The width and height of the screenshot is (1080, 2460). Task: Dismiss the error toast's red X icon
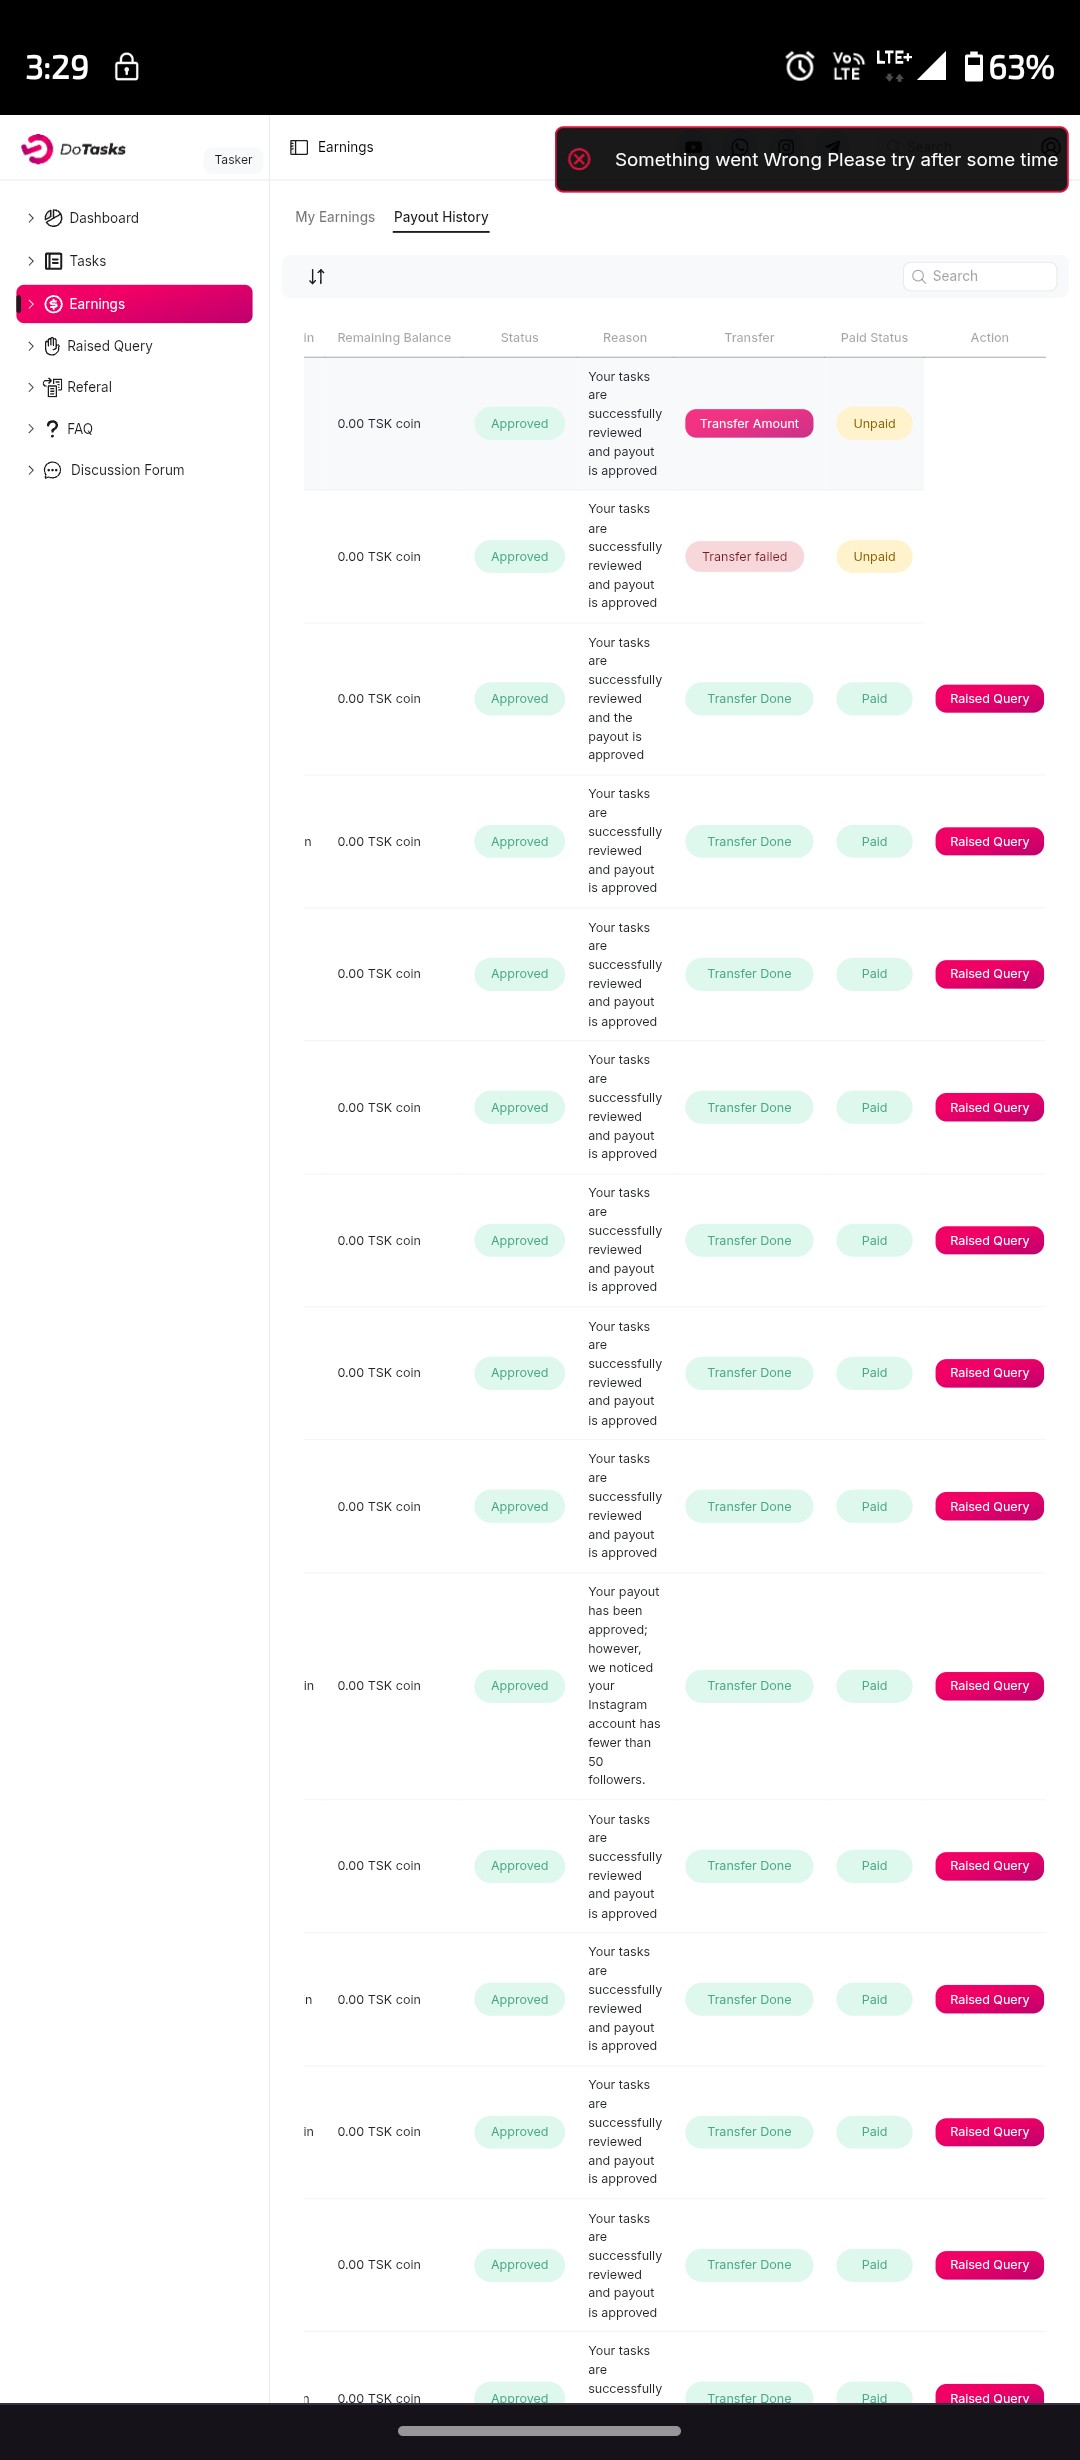tap(580, 160)
